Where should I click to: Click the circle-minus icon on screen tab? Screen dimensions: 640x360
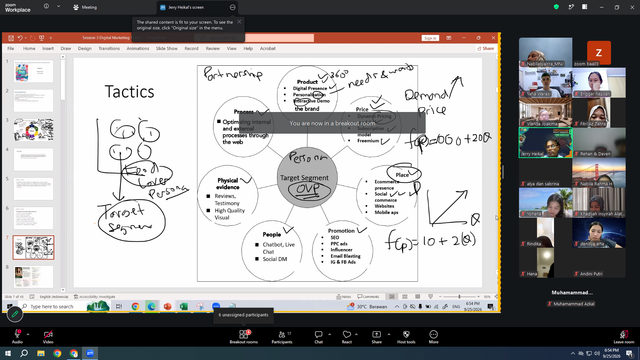click(x=232, y=7)
